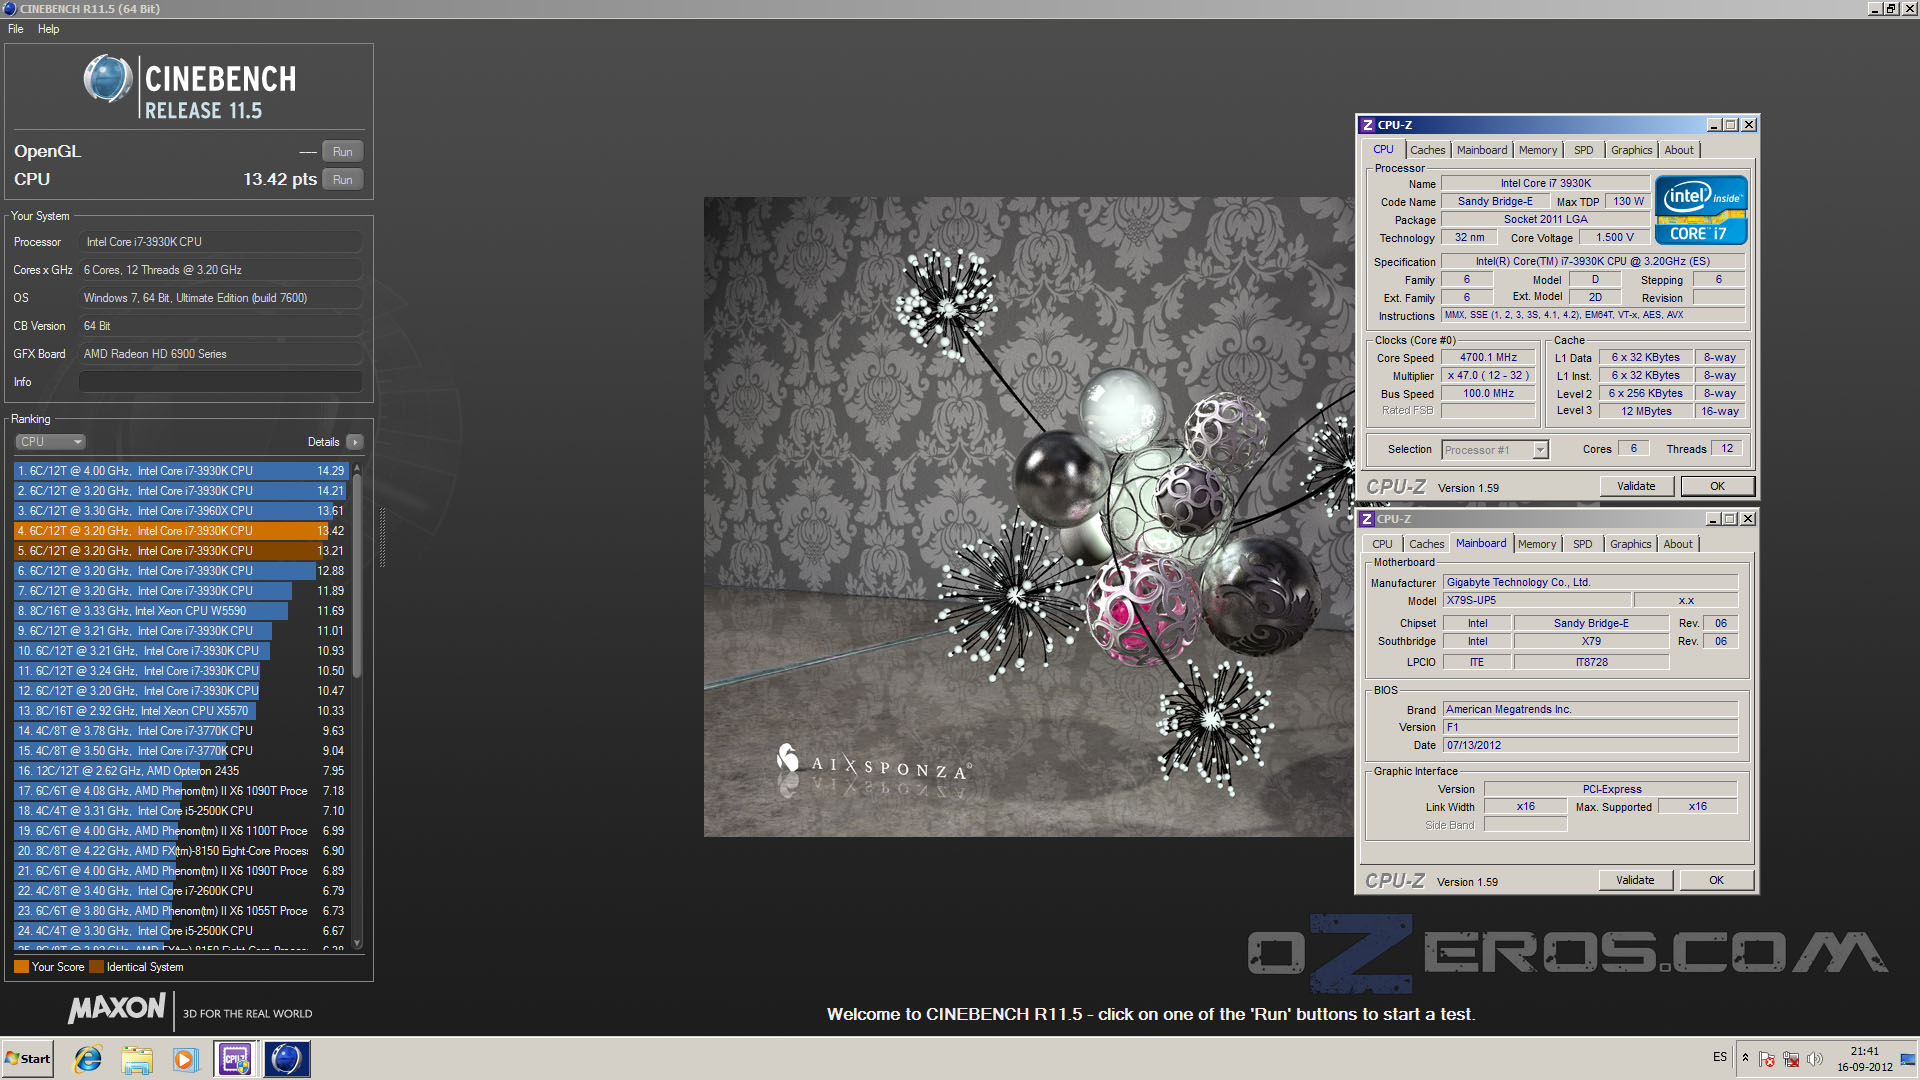Image resolution: width=1920 pixels, height=1080 pixels.
Task: Select ranking row 22 i7-2600K CPU
Action: click(x=180, y=891)
